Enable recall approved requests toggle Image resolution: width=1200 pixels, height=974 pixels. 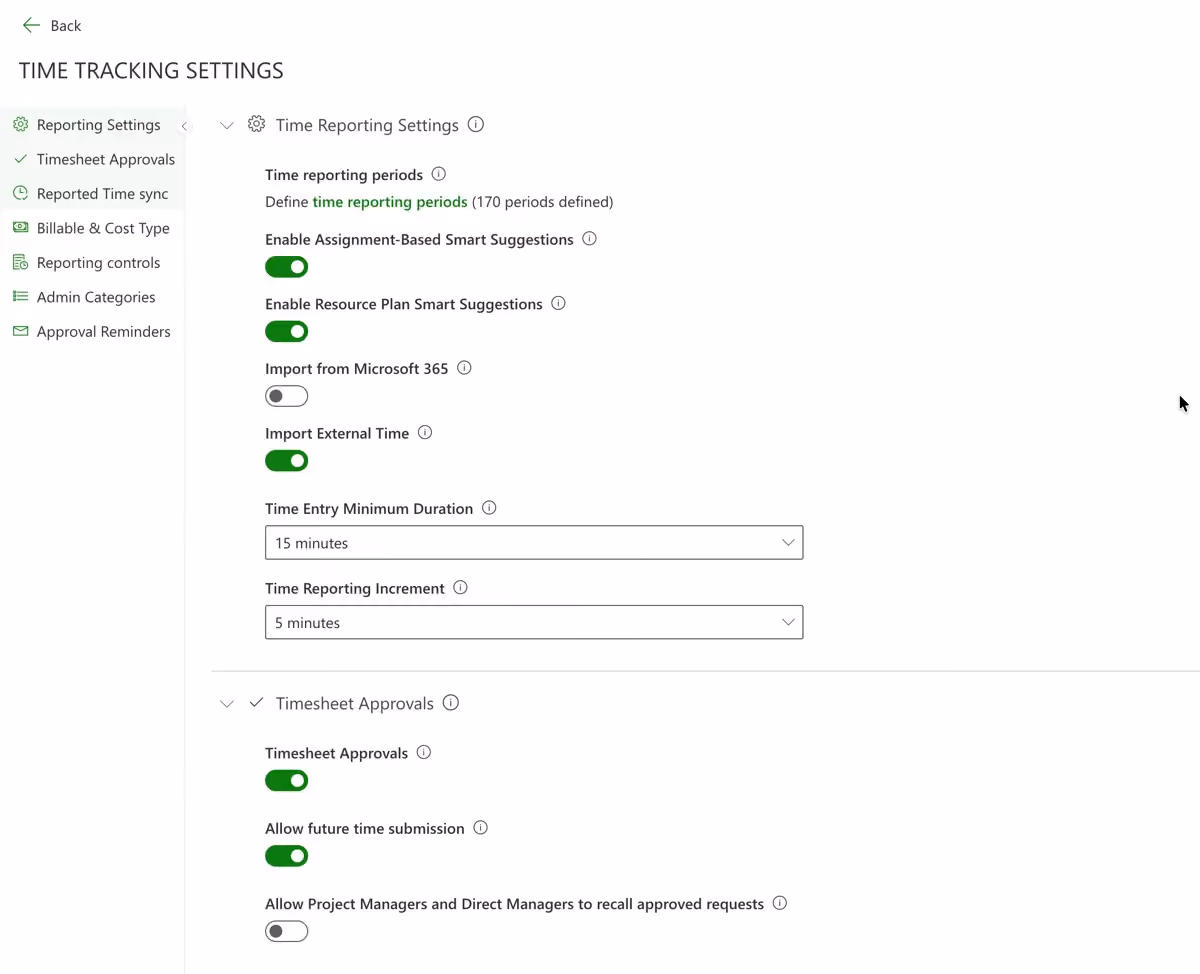coord(287,931)
